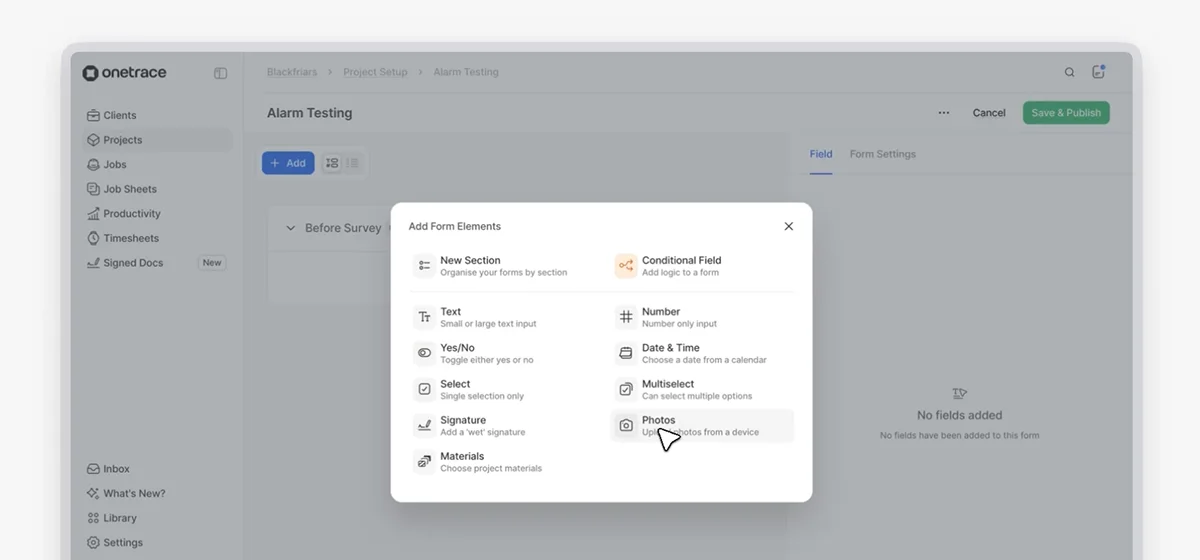Click 'Small or large text input' description

489,324
